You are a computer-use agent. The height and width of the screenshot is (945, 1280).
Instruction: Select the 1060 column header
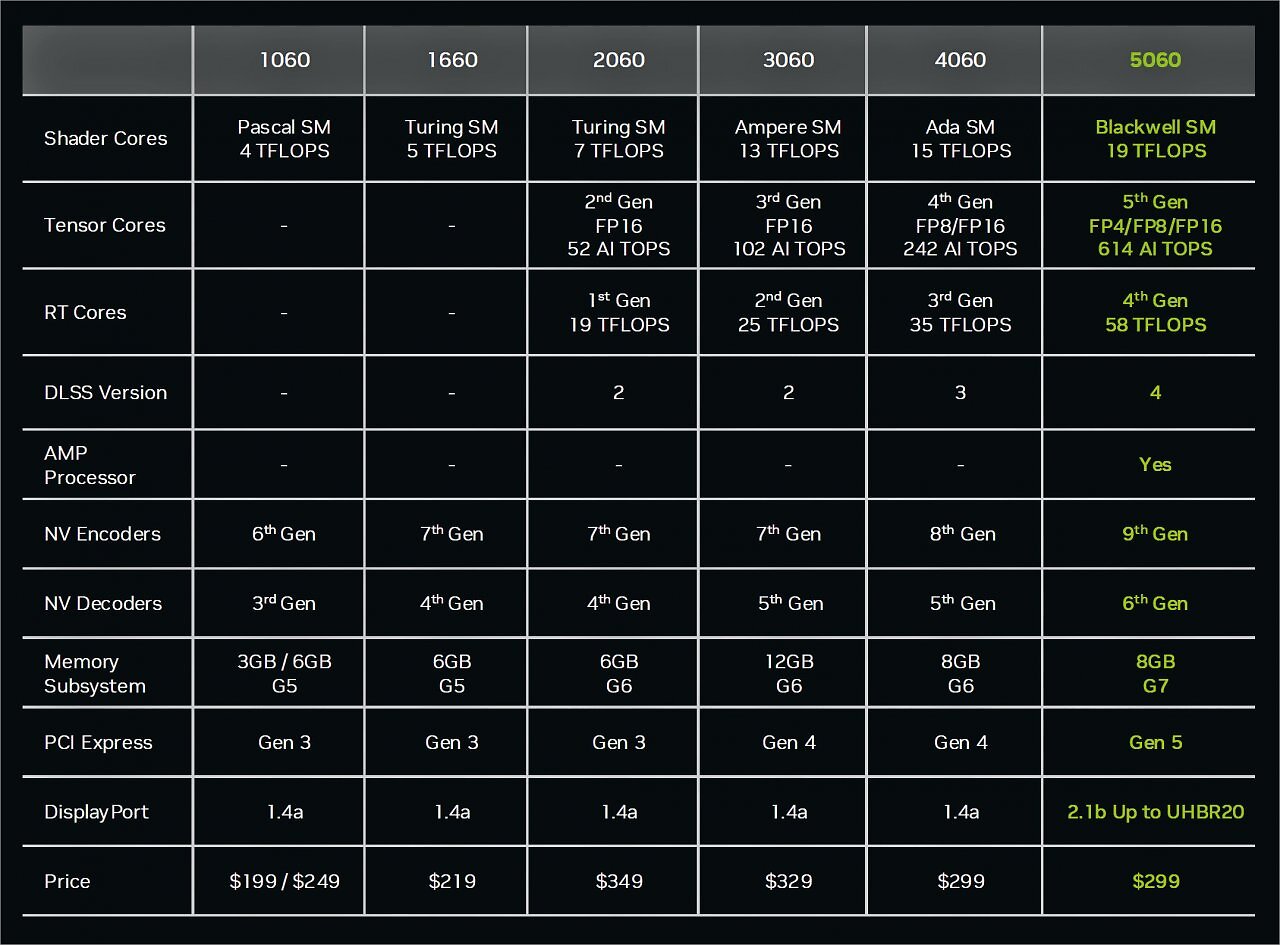(x=285, y=60)
